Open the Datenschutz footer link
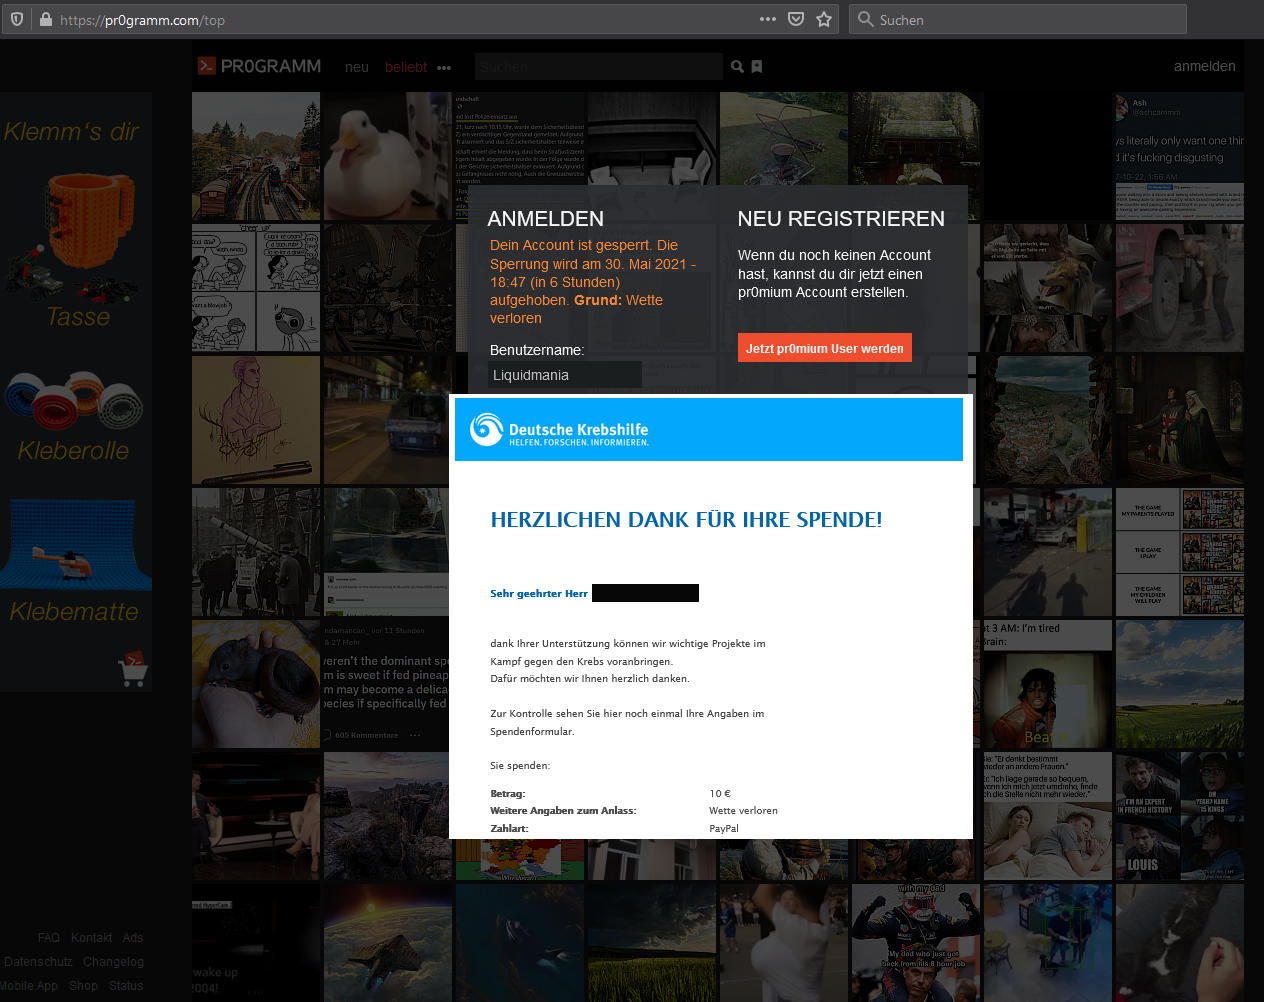This screenshot has width=1264, height=1002. click(x=38, y=962)
